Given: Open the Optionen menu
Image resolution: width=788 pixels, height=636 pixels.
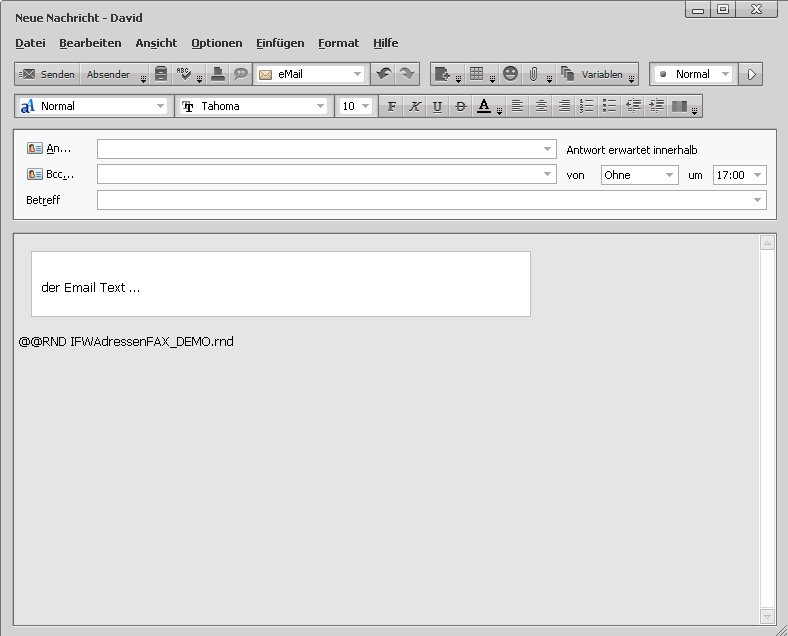Looking at the screenshot, I should click(217, 43).
